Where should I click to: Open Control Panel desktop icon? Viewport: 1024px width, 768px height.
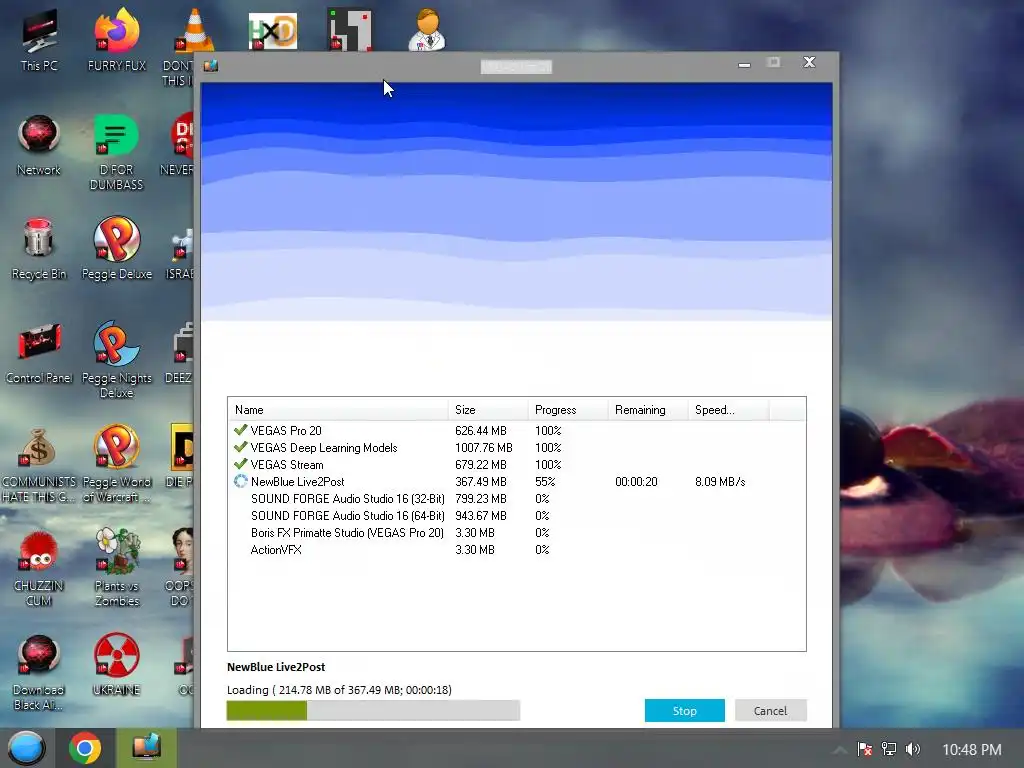coord(39,353)
